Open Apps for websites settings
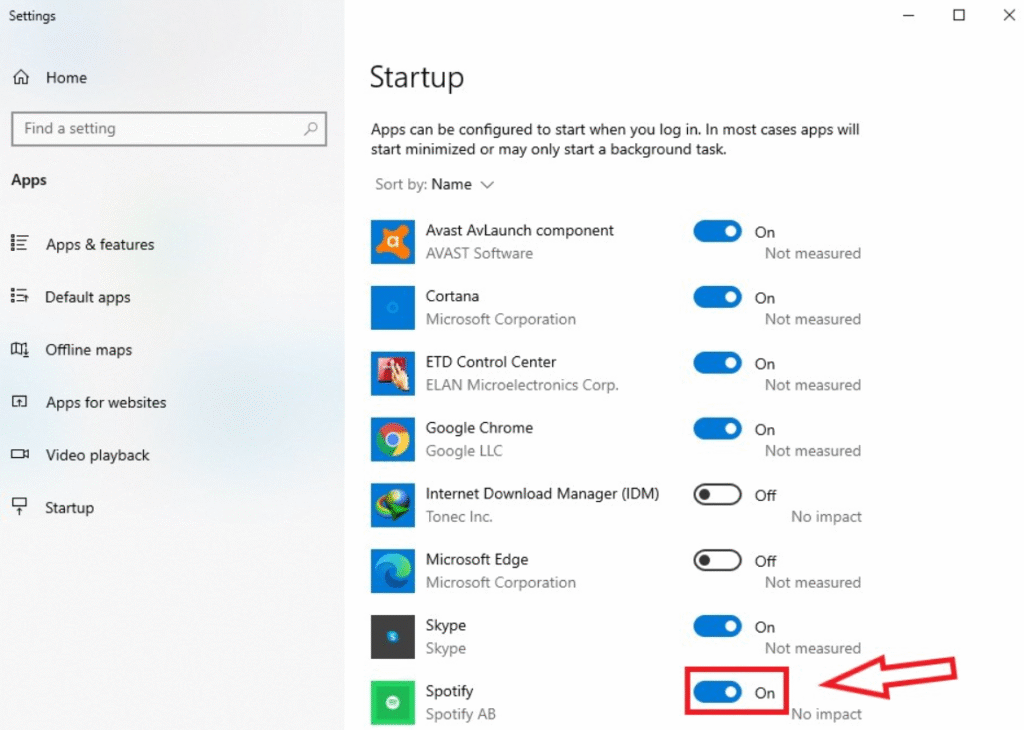This screenshot has width=1024, height=730. (105, 402)
